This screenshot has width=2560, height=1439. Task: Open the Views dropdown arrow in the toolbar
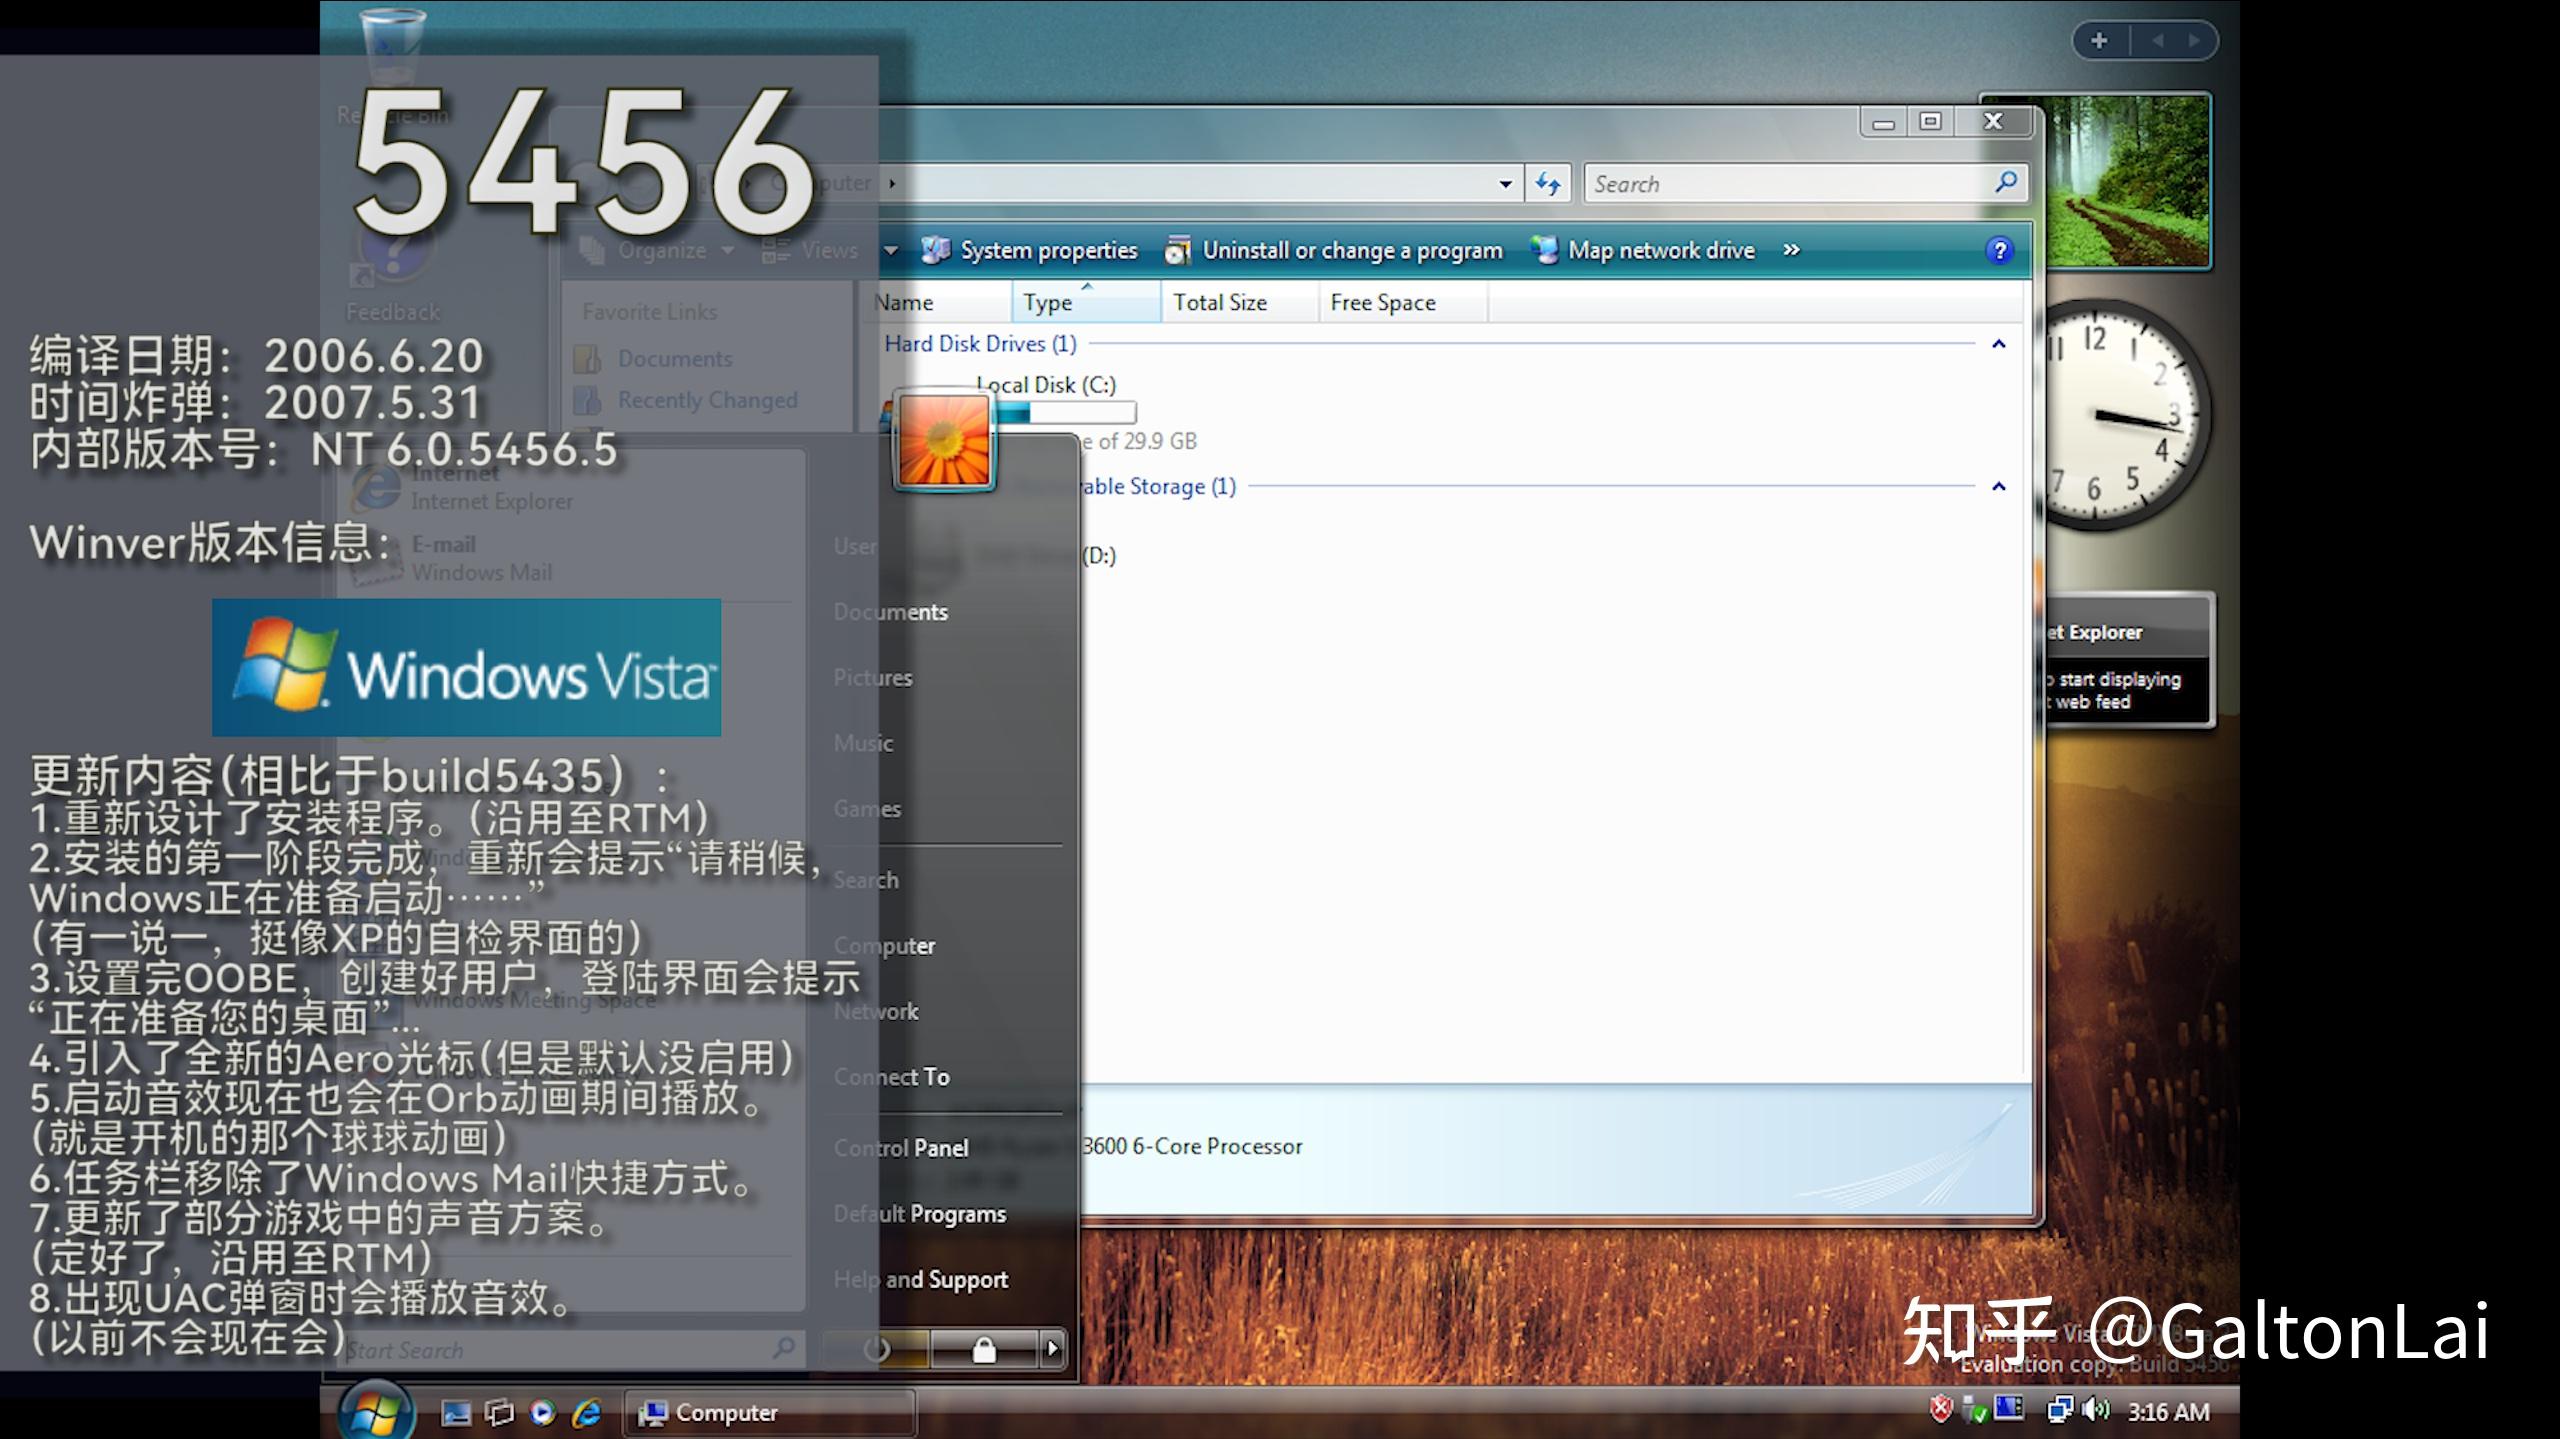tap(890, 250)
